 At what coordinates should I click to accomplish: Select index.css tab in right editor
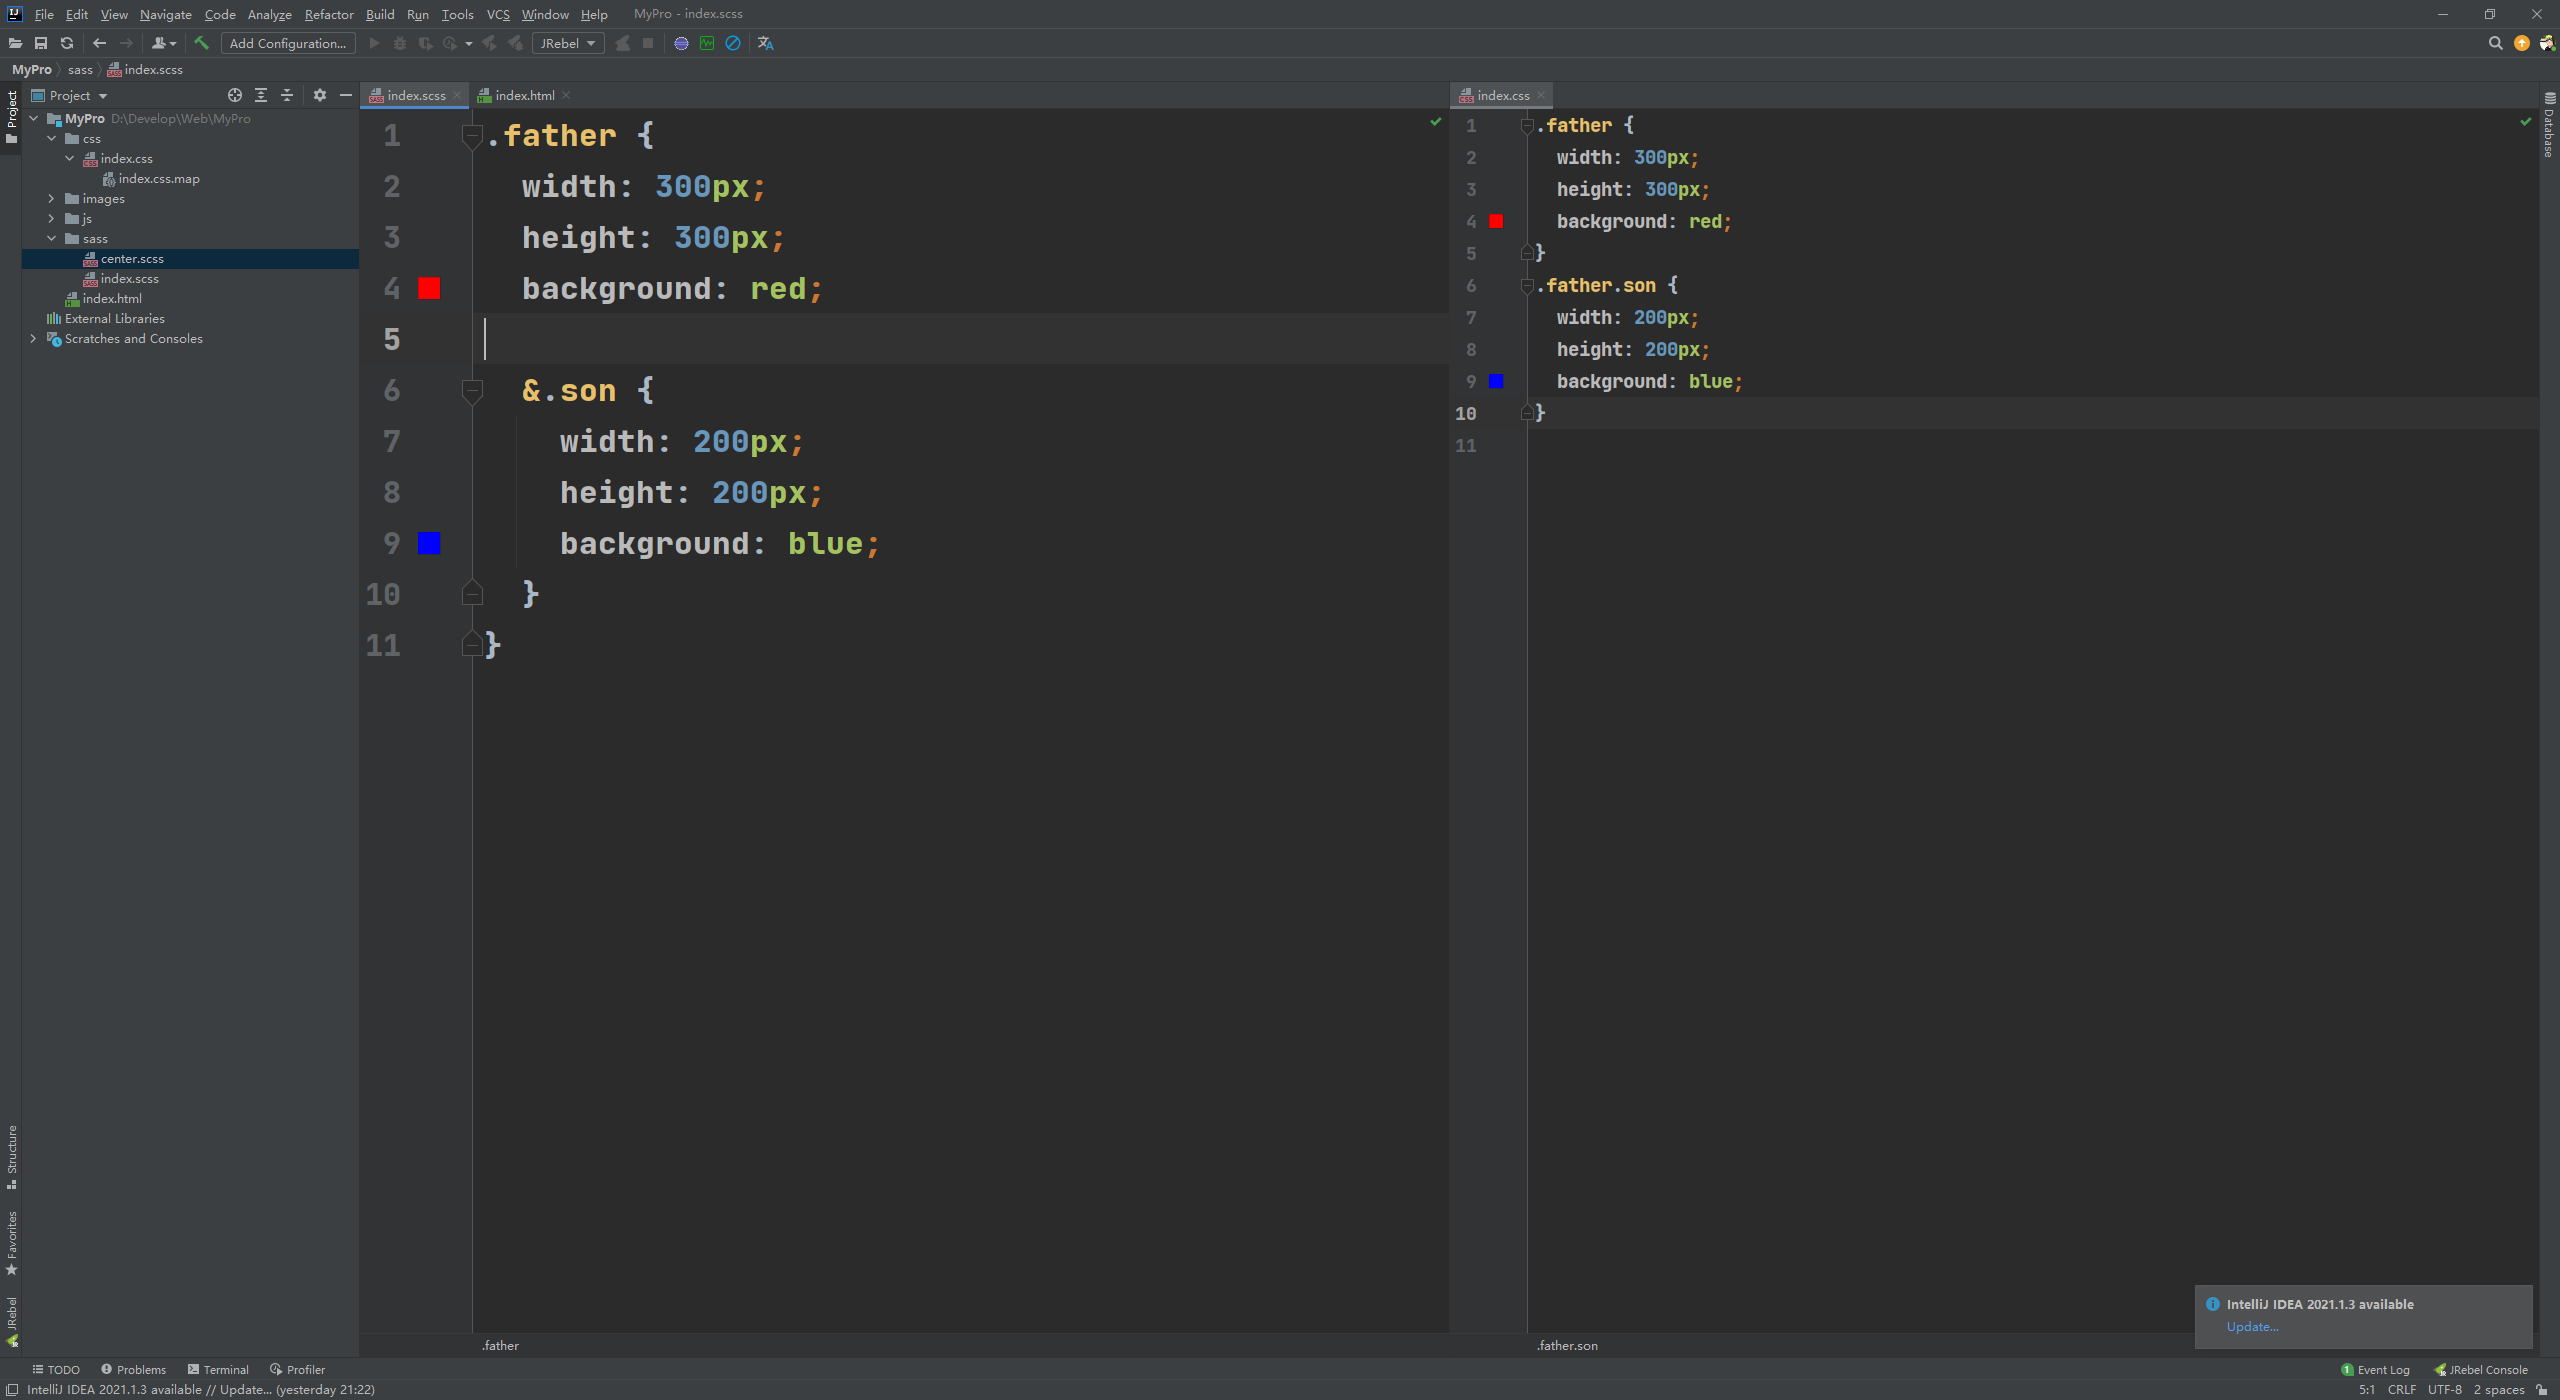click(x=1503, y=95)
